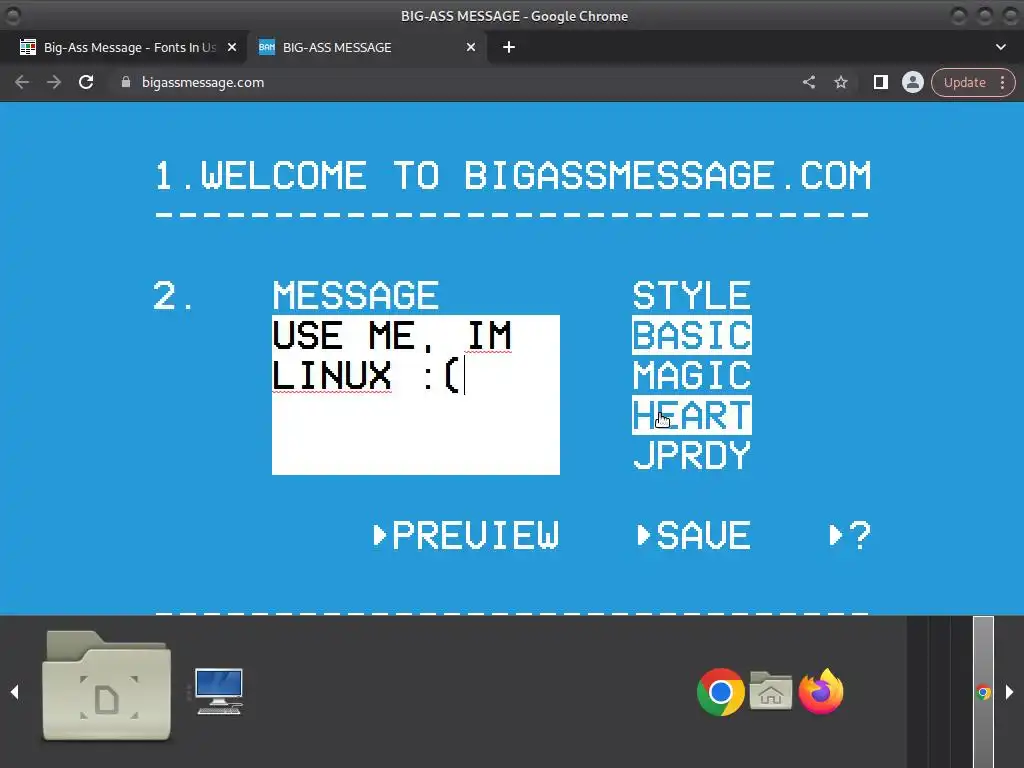Click the dock right scroll arrow
This screenshot has width=1024, height=768.
[1009, 692]
